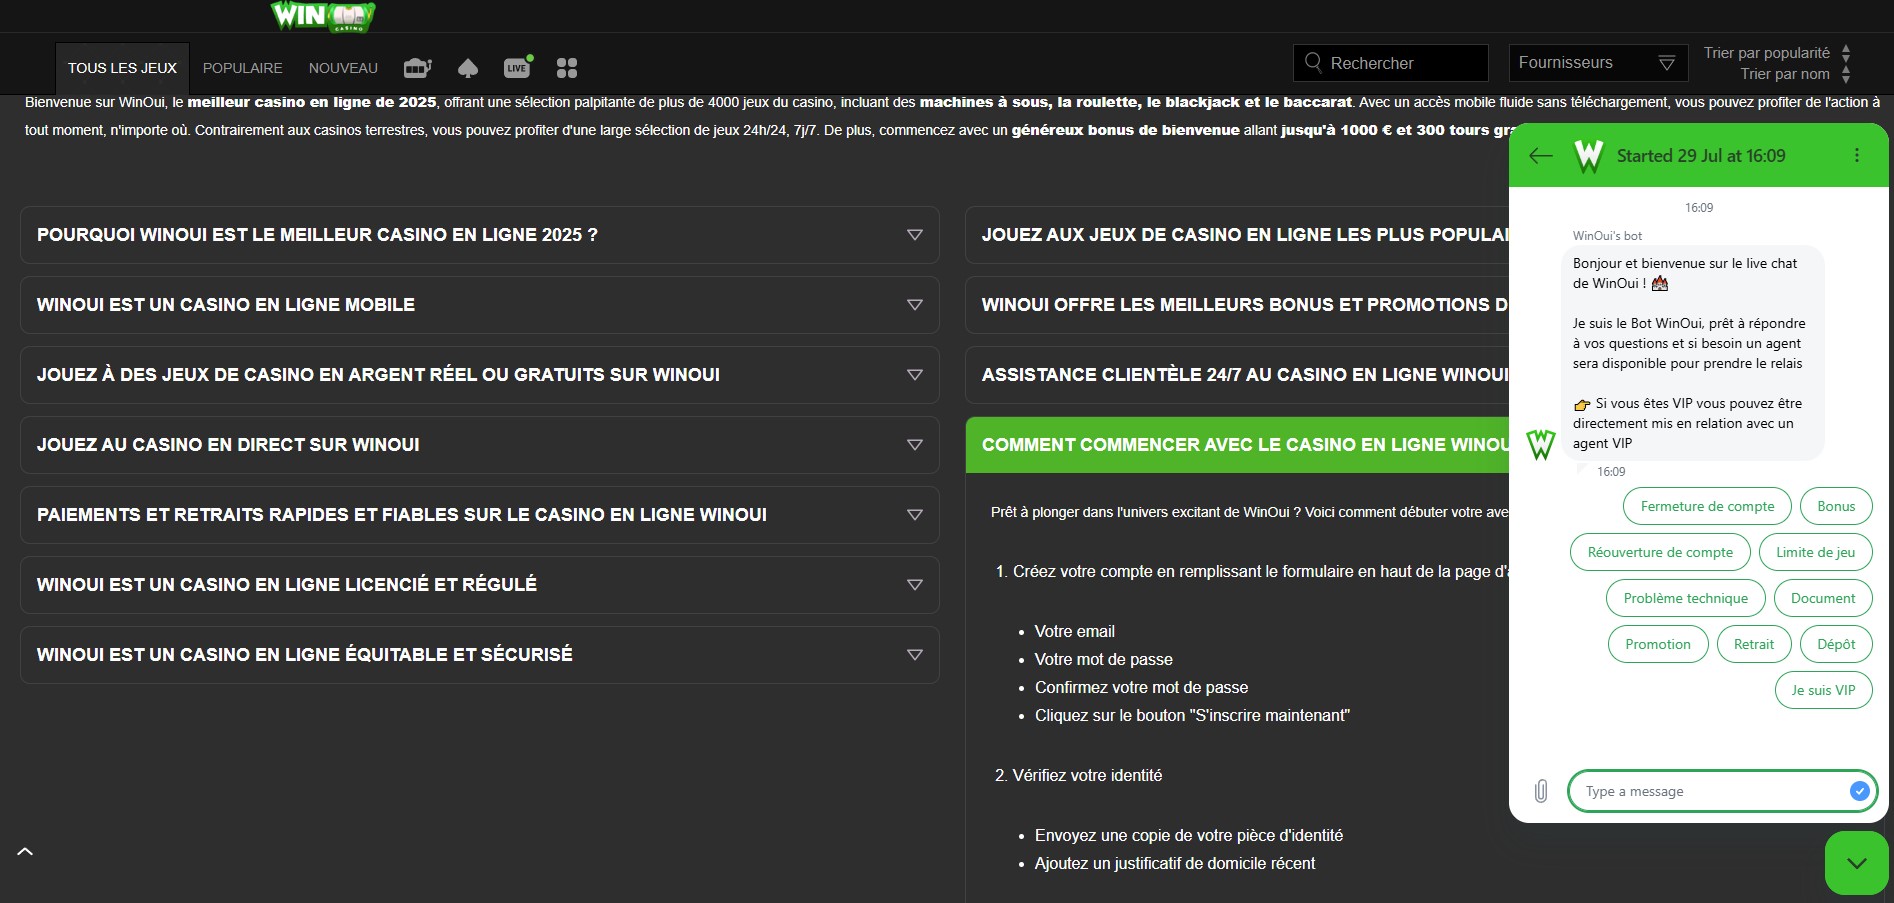Expand 'Jouez à des jeux de casino en argent réel'

(480, 375)
